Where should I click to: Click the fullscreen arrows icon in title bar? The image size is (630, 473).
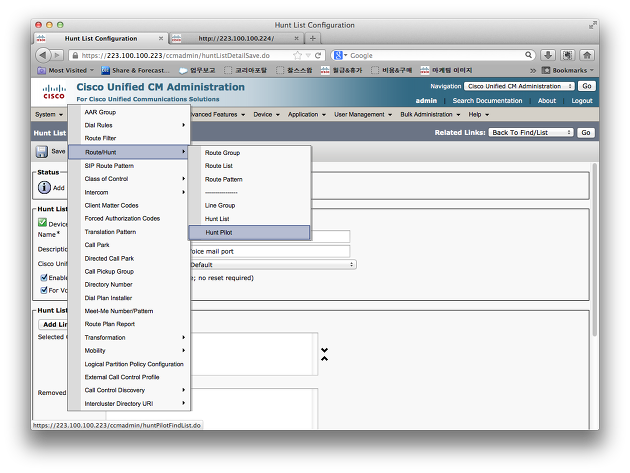point(592,25)
